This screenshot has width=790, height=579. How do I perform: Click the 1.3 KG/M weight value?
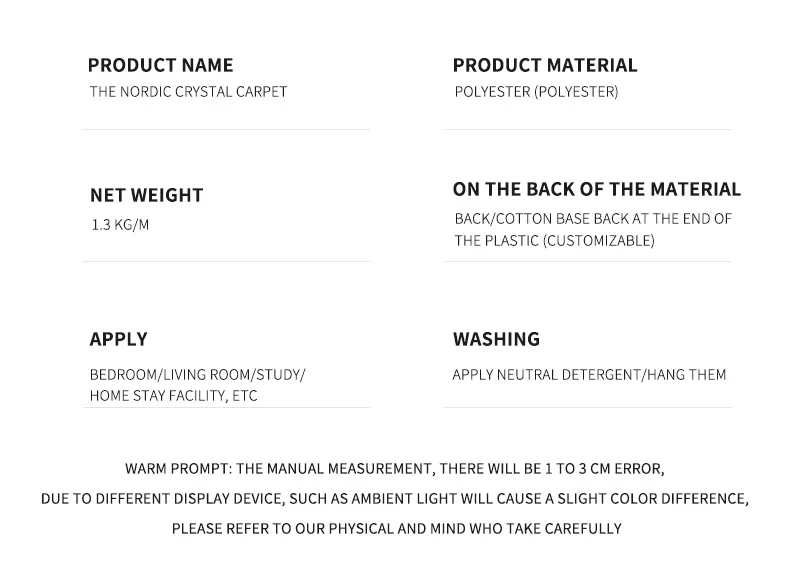120,225
